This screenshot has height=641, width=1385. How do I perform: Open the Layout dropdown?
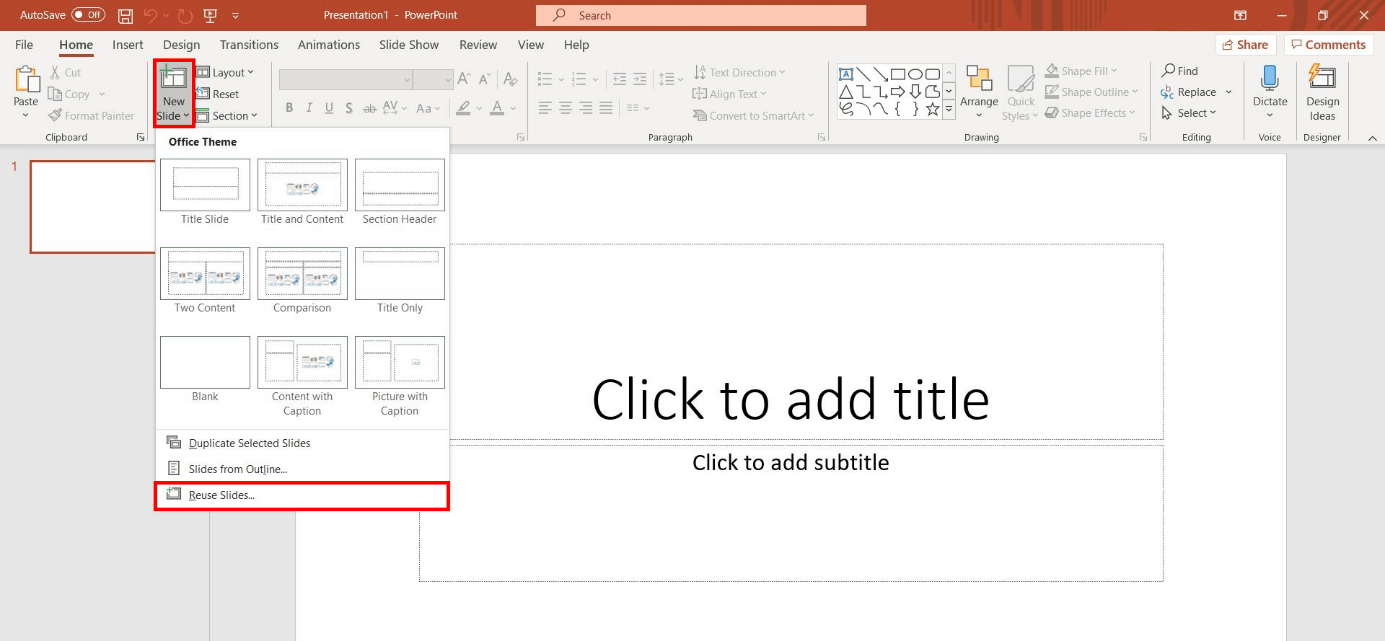(226, 71)
